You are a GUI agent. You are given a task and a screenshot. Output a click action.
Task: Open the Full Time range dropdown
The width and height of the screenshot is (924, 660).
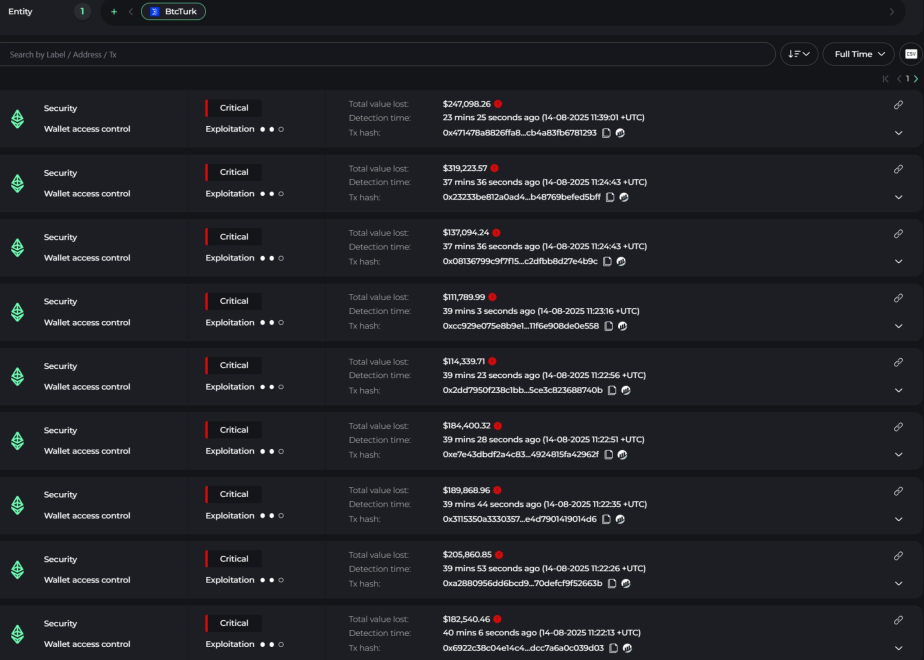(x=858, y=54)
